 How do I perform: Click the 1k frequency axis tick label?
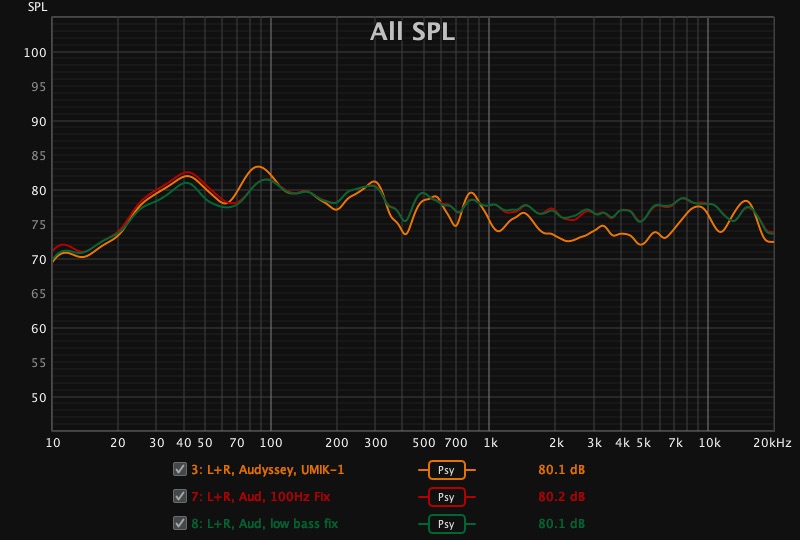[x=490, y=442]
